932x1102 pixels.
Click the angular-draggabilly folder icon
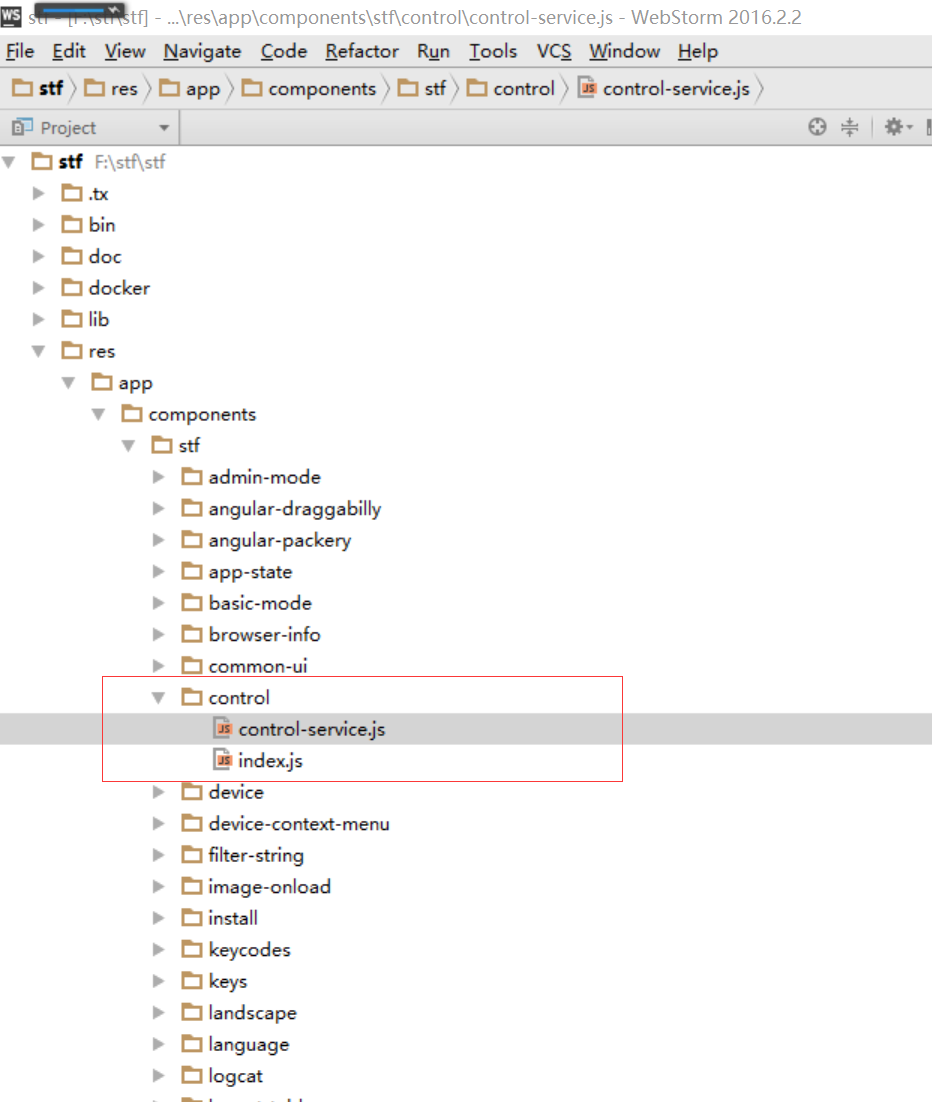(192, 508)
